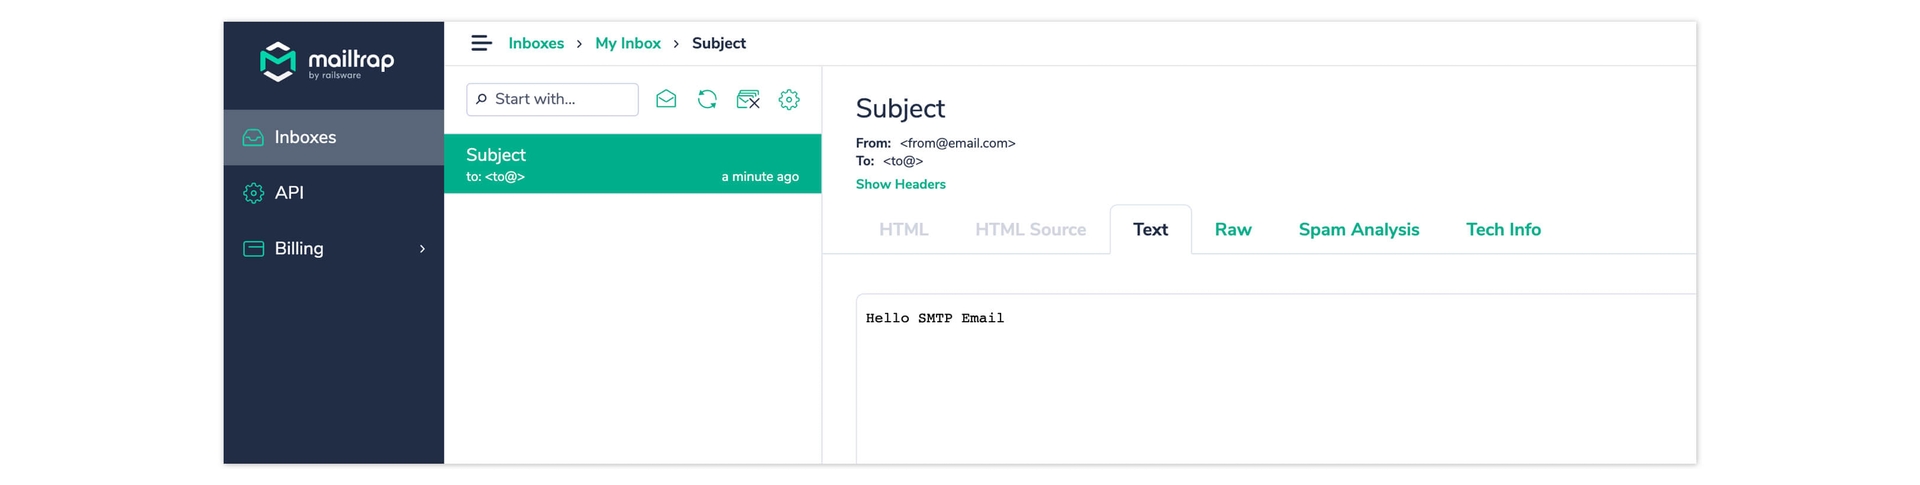The width and height of the screenshot is (1920, 485).
Task: Switch to the Raw tab
Action: point(1233,230)
